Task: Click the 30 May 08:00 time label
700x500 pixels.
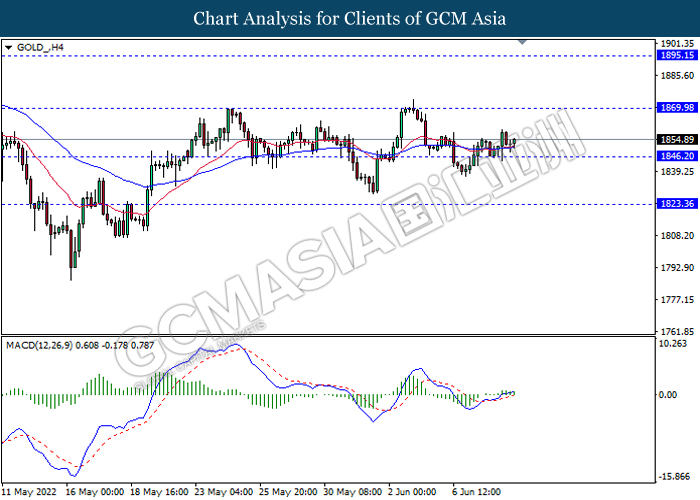Action: pos(353,492)
